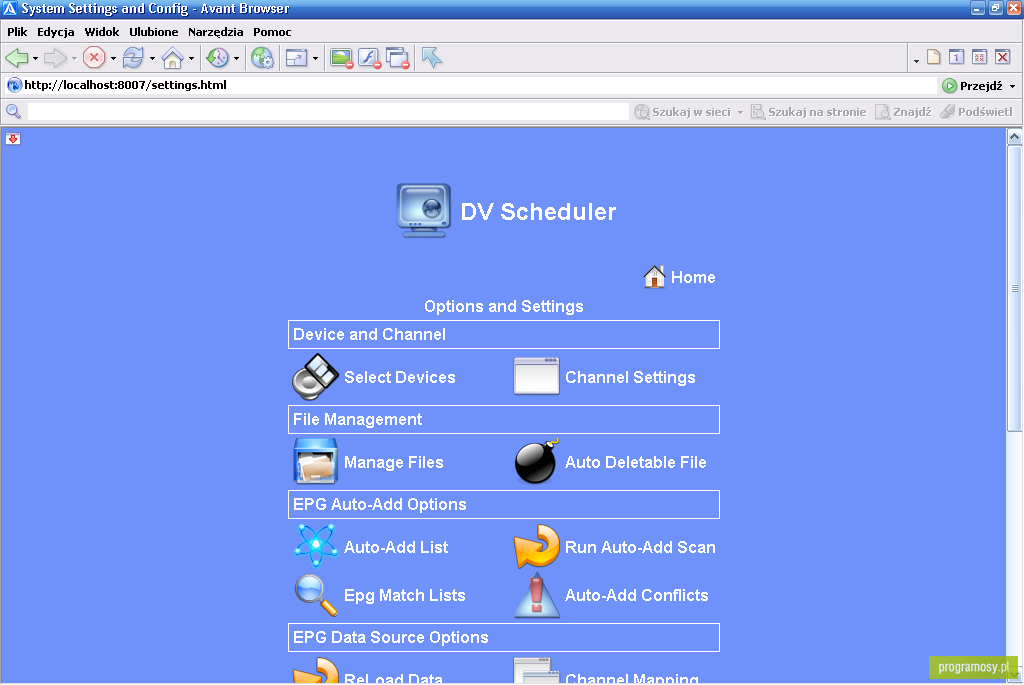Click the search magnifier icon in search bar

[13, 112]
